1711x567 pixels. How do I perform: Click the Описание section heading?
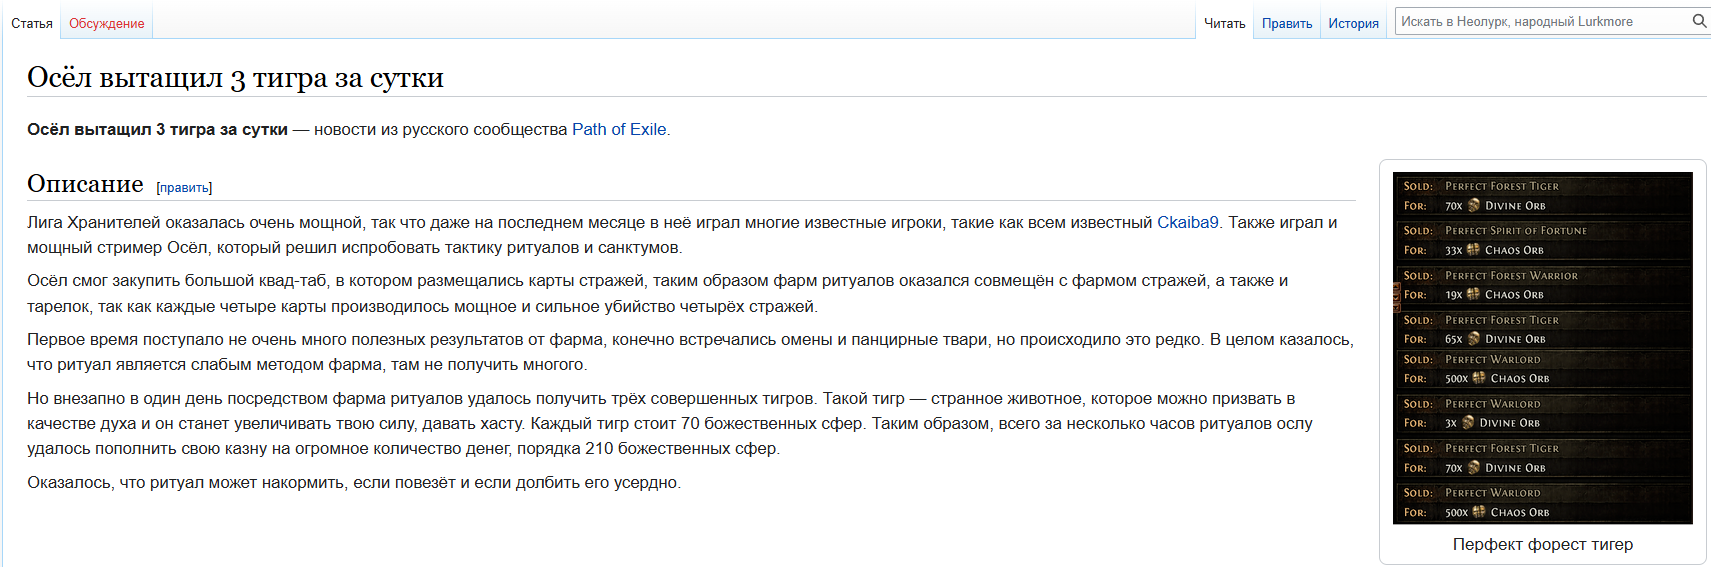coord(85,184)
